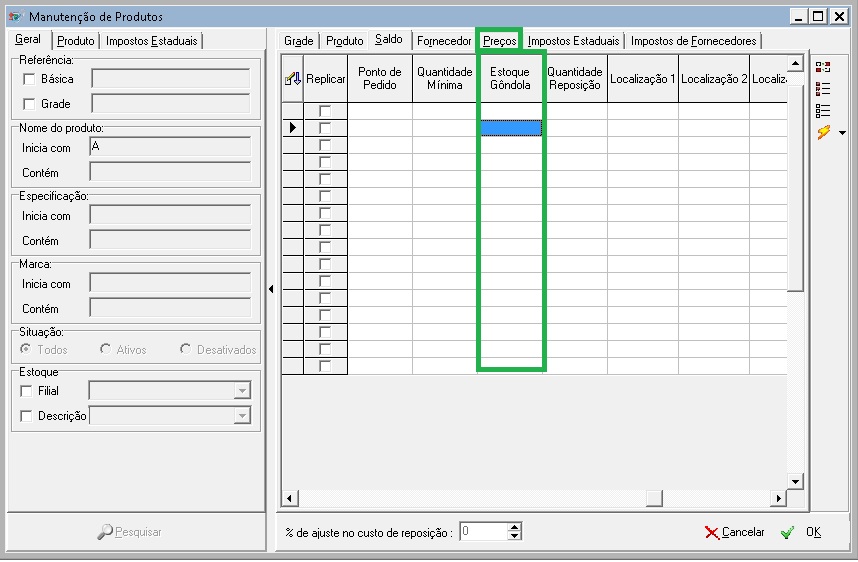Open the Descrição dropdown list

[242, 416]
